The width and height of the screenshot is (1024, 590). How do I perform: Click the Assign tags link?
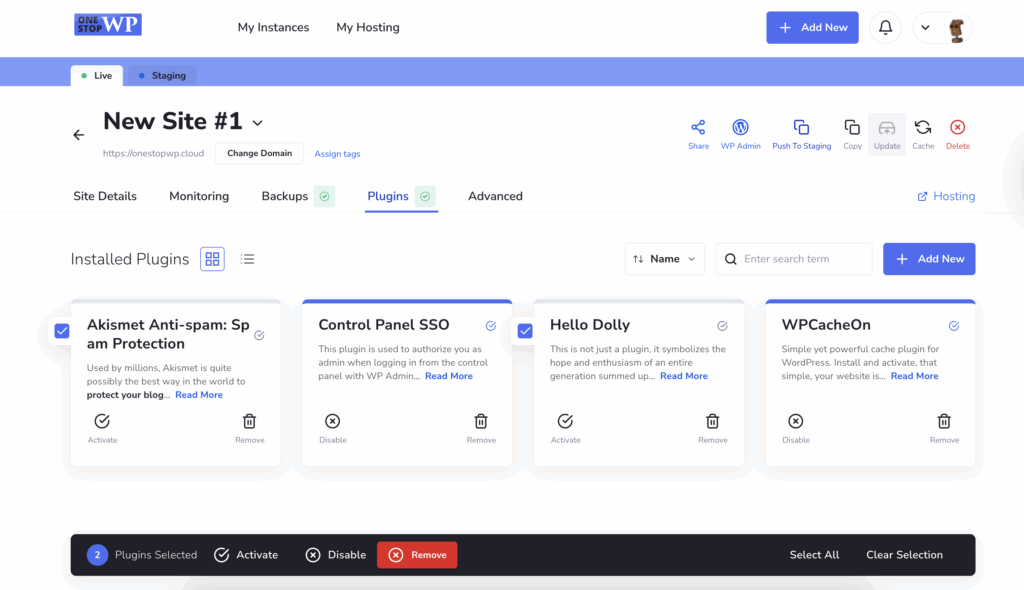[337, 154]
